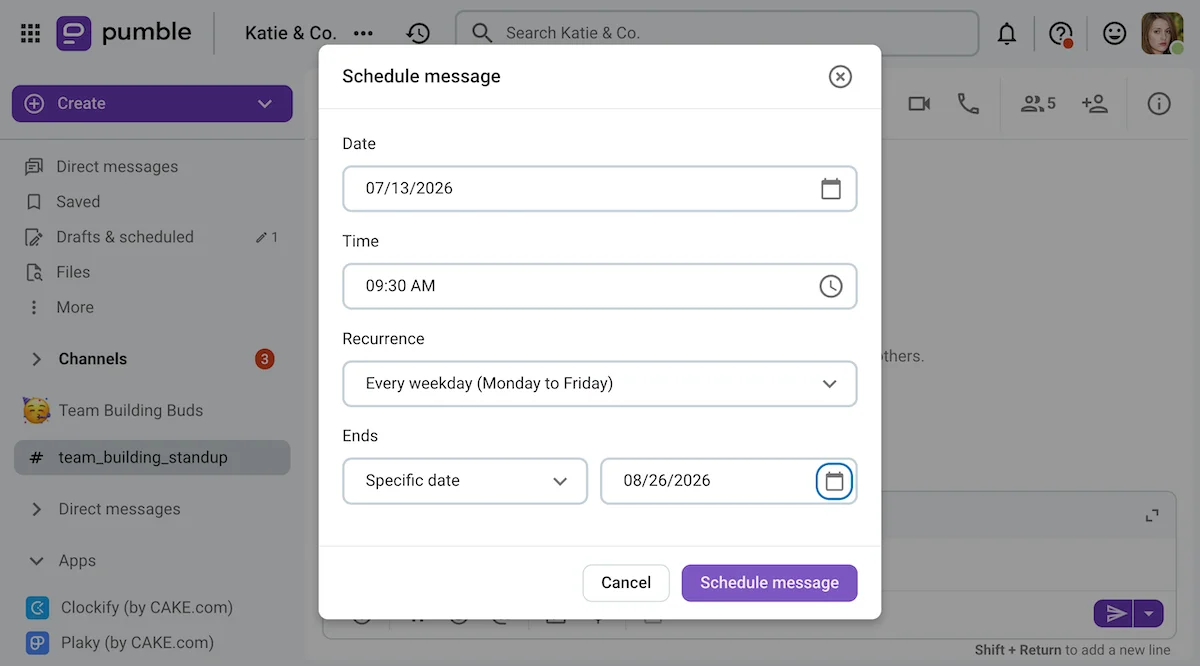The width and height of the screenshot is (1200, 666).
Task: Add people to the channel
Action: 1095,103
